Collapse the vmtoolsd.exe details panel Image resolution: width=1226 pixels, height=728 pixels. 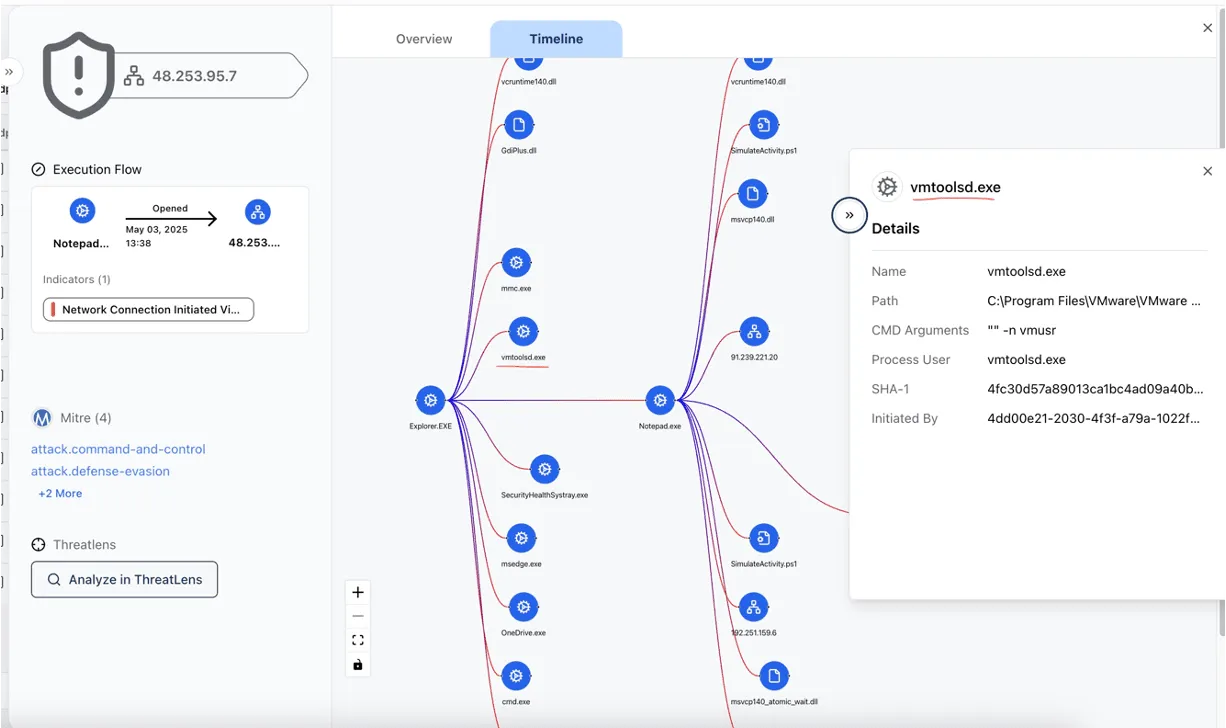tap(849, 215)
